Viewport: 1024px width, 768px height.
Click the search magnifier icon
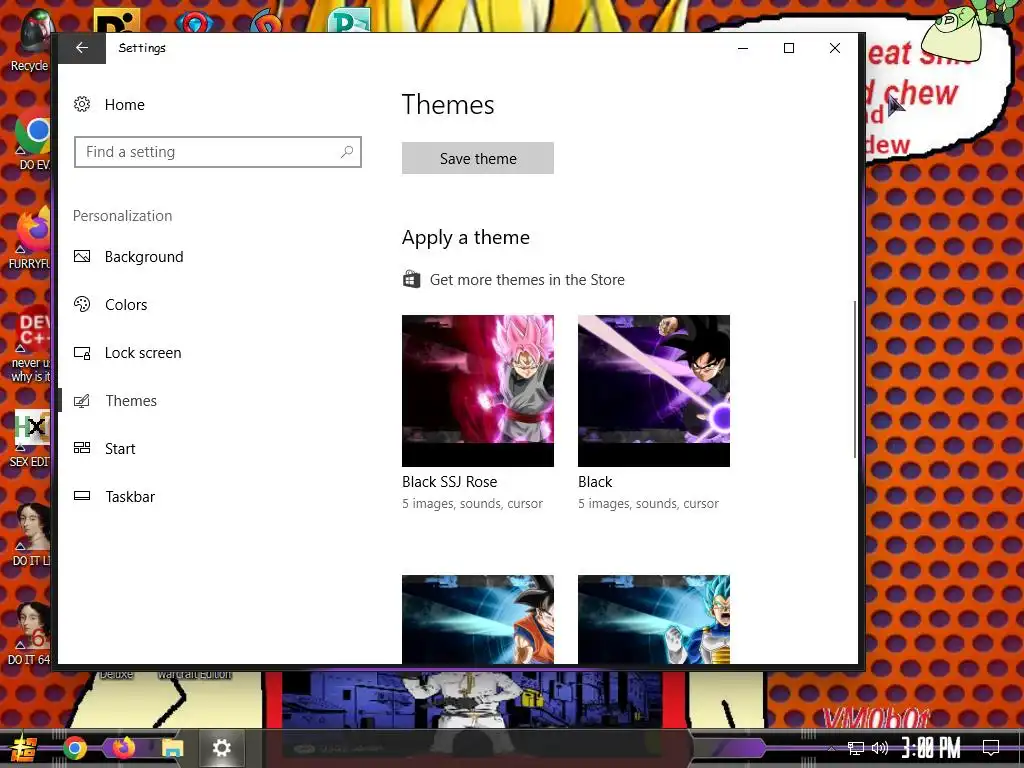347,152
